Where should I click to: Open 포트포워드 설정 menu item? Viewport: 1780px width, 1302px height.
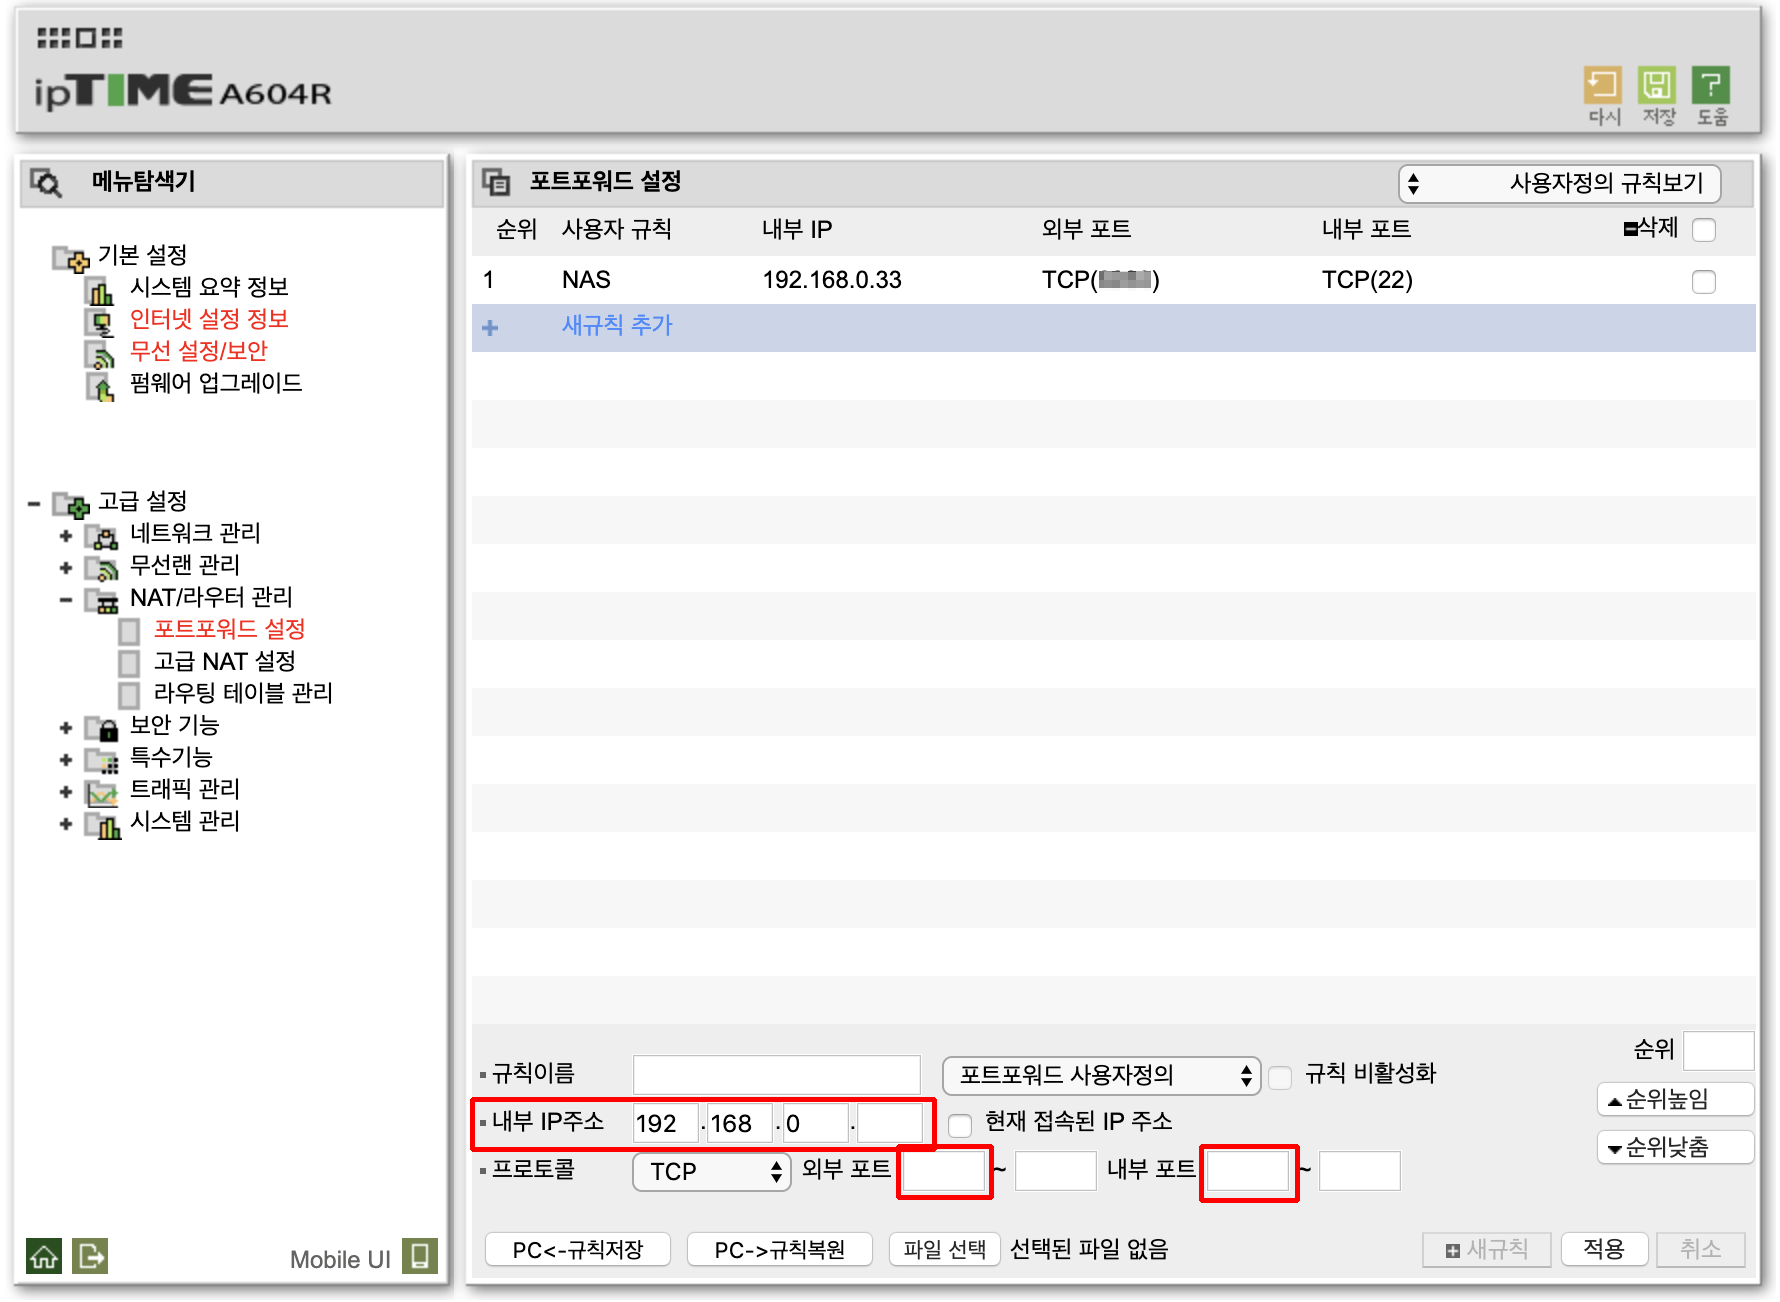tap(229, 630)
